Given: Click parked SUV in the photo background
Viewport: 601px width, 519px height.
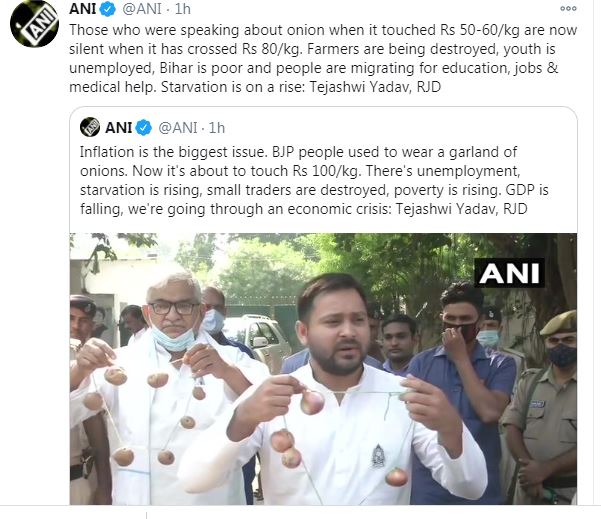Looking at the screenshot, I should 257,337.
